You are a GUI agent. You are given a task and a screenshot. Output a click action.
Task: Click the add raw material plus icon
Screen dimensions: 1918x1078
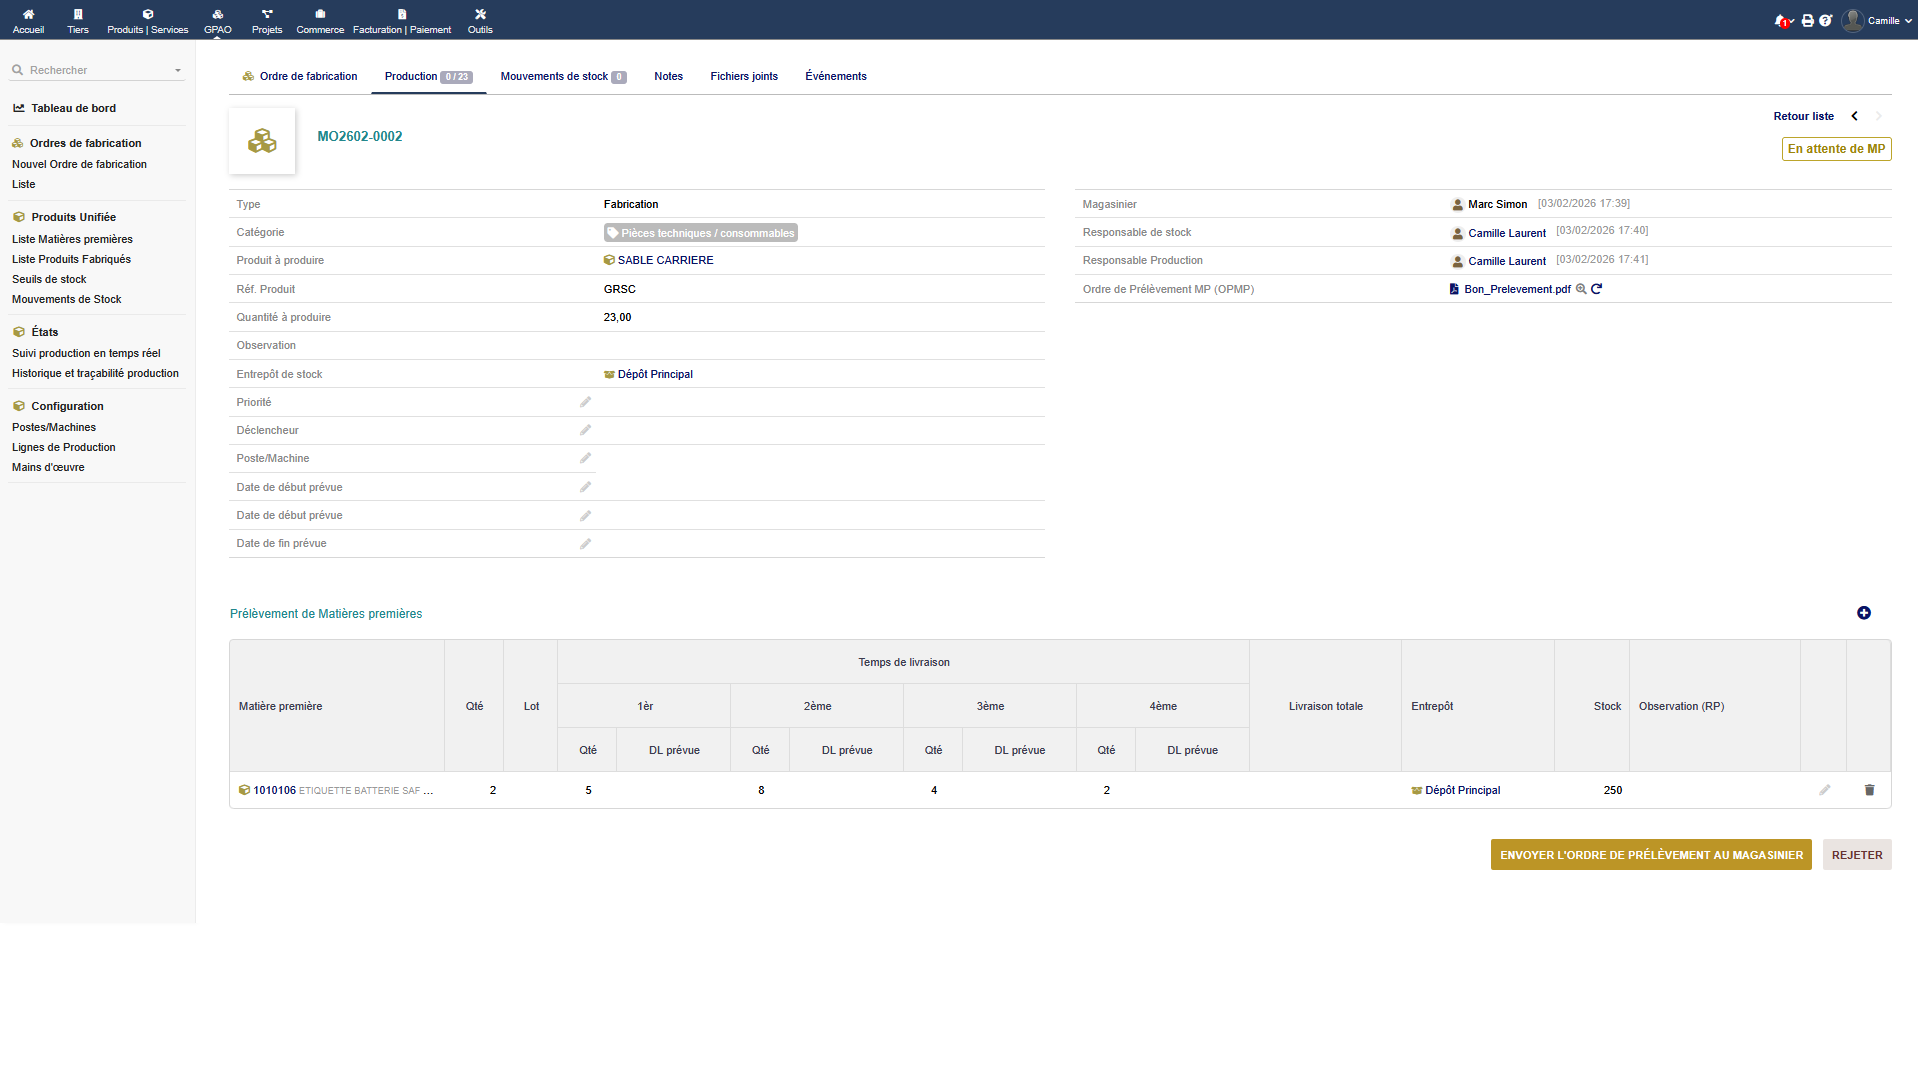coord(1863,613)
